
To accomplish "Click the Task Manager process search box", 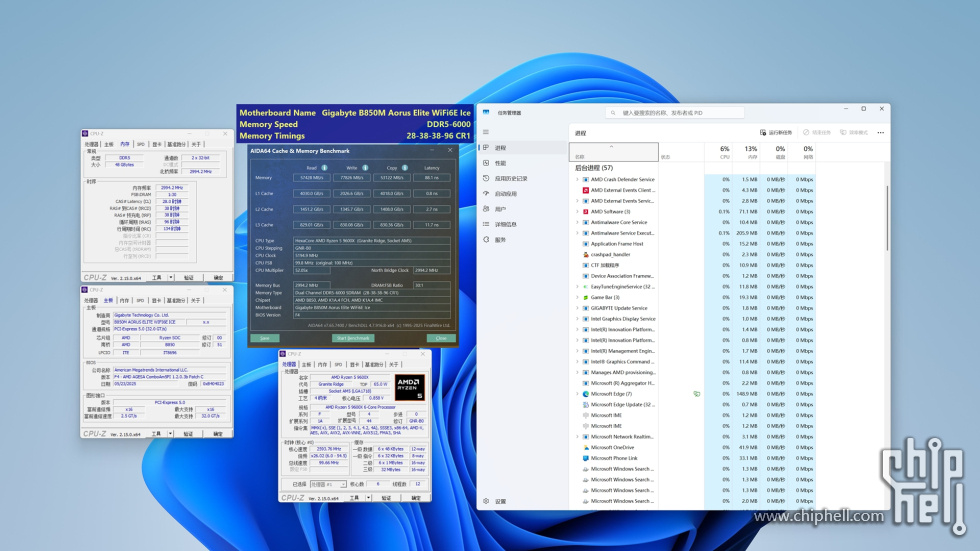I will pyautogui.click(x=675, y=113).
